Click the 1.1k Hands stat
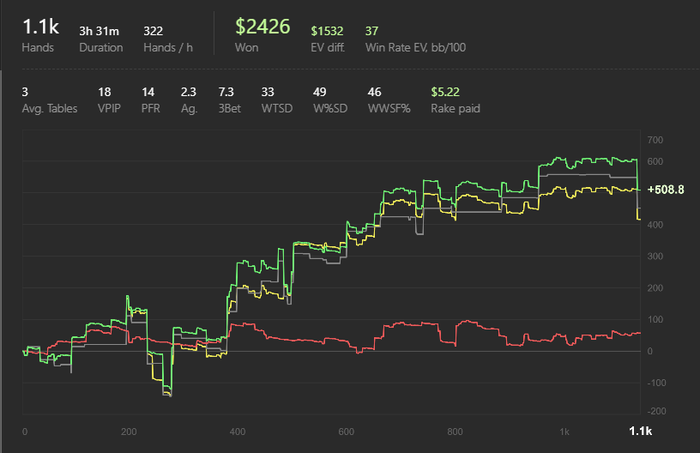 [x=40, y=35]
